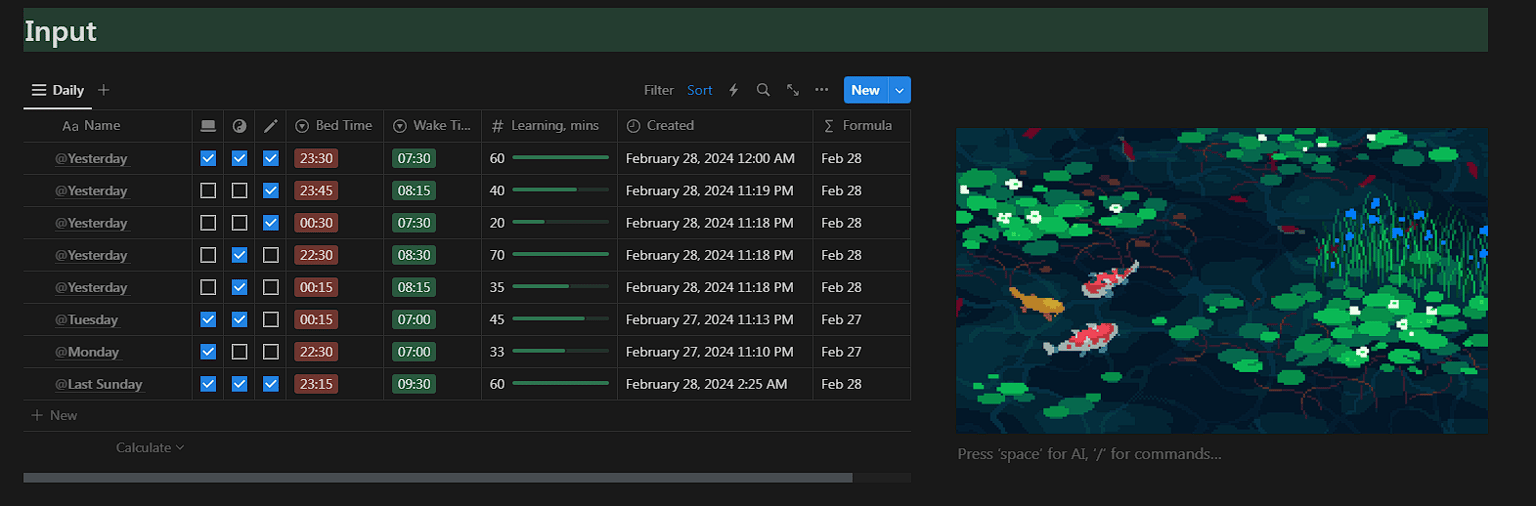This screenshot has height=506, width=1536.
Task: Open the Created column header menu
Action: tap(715, 126)
